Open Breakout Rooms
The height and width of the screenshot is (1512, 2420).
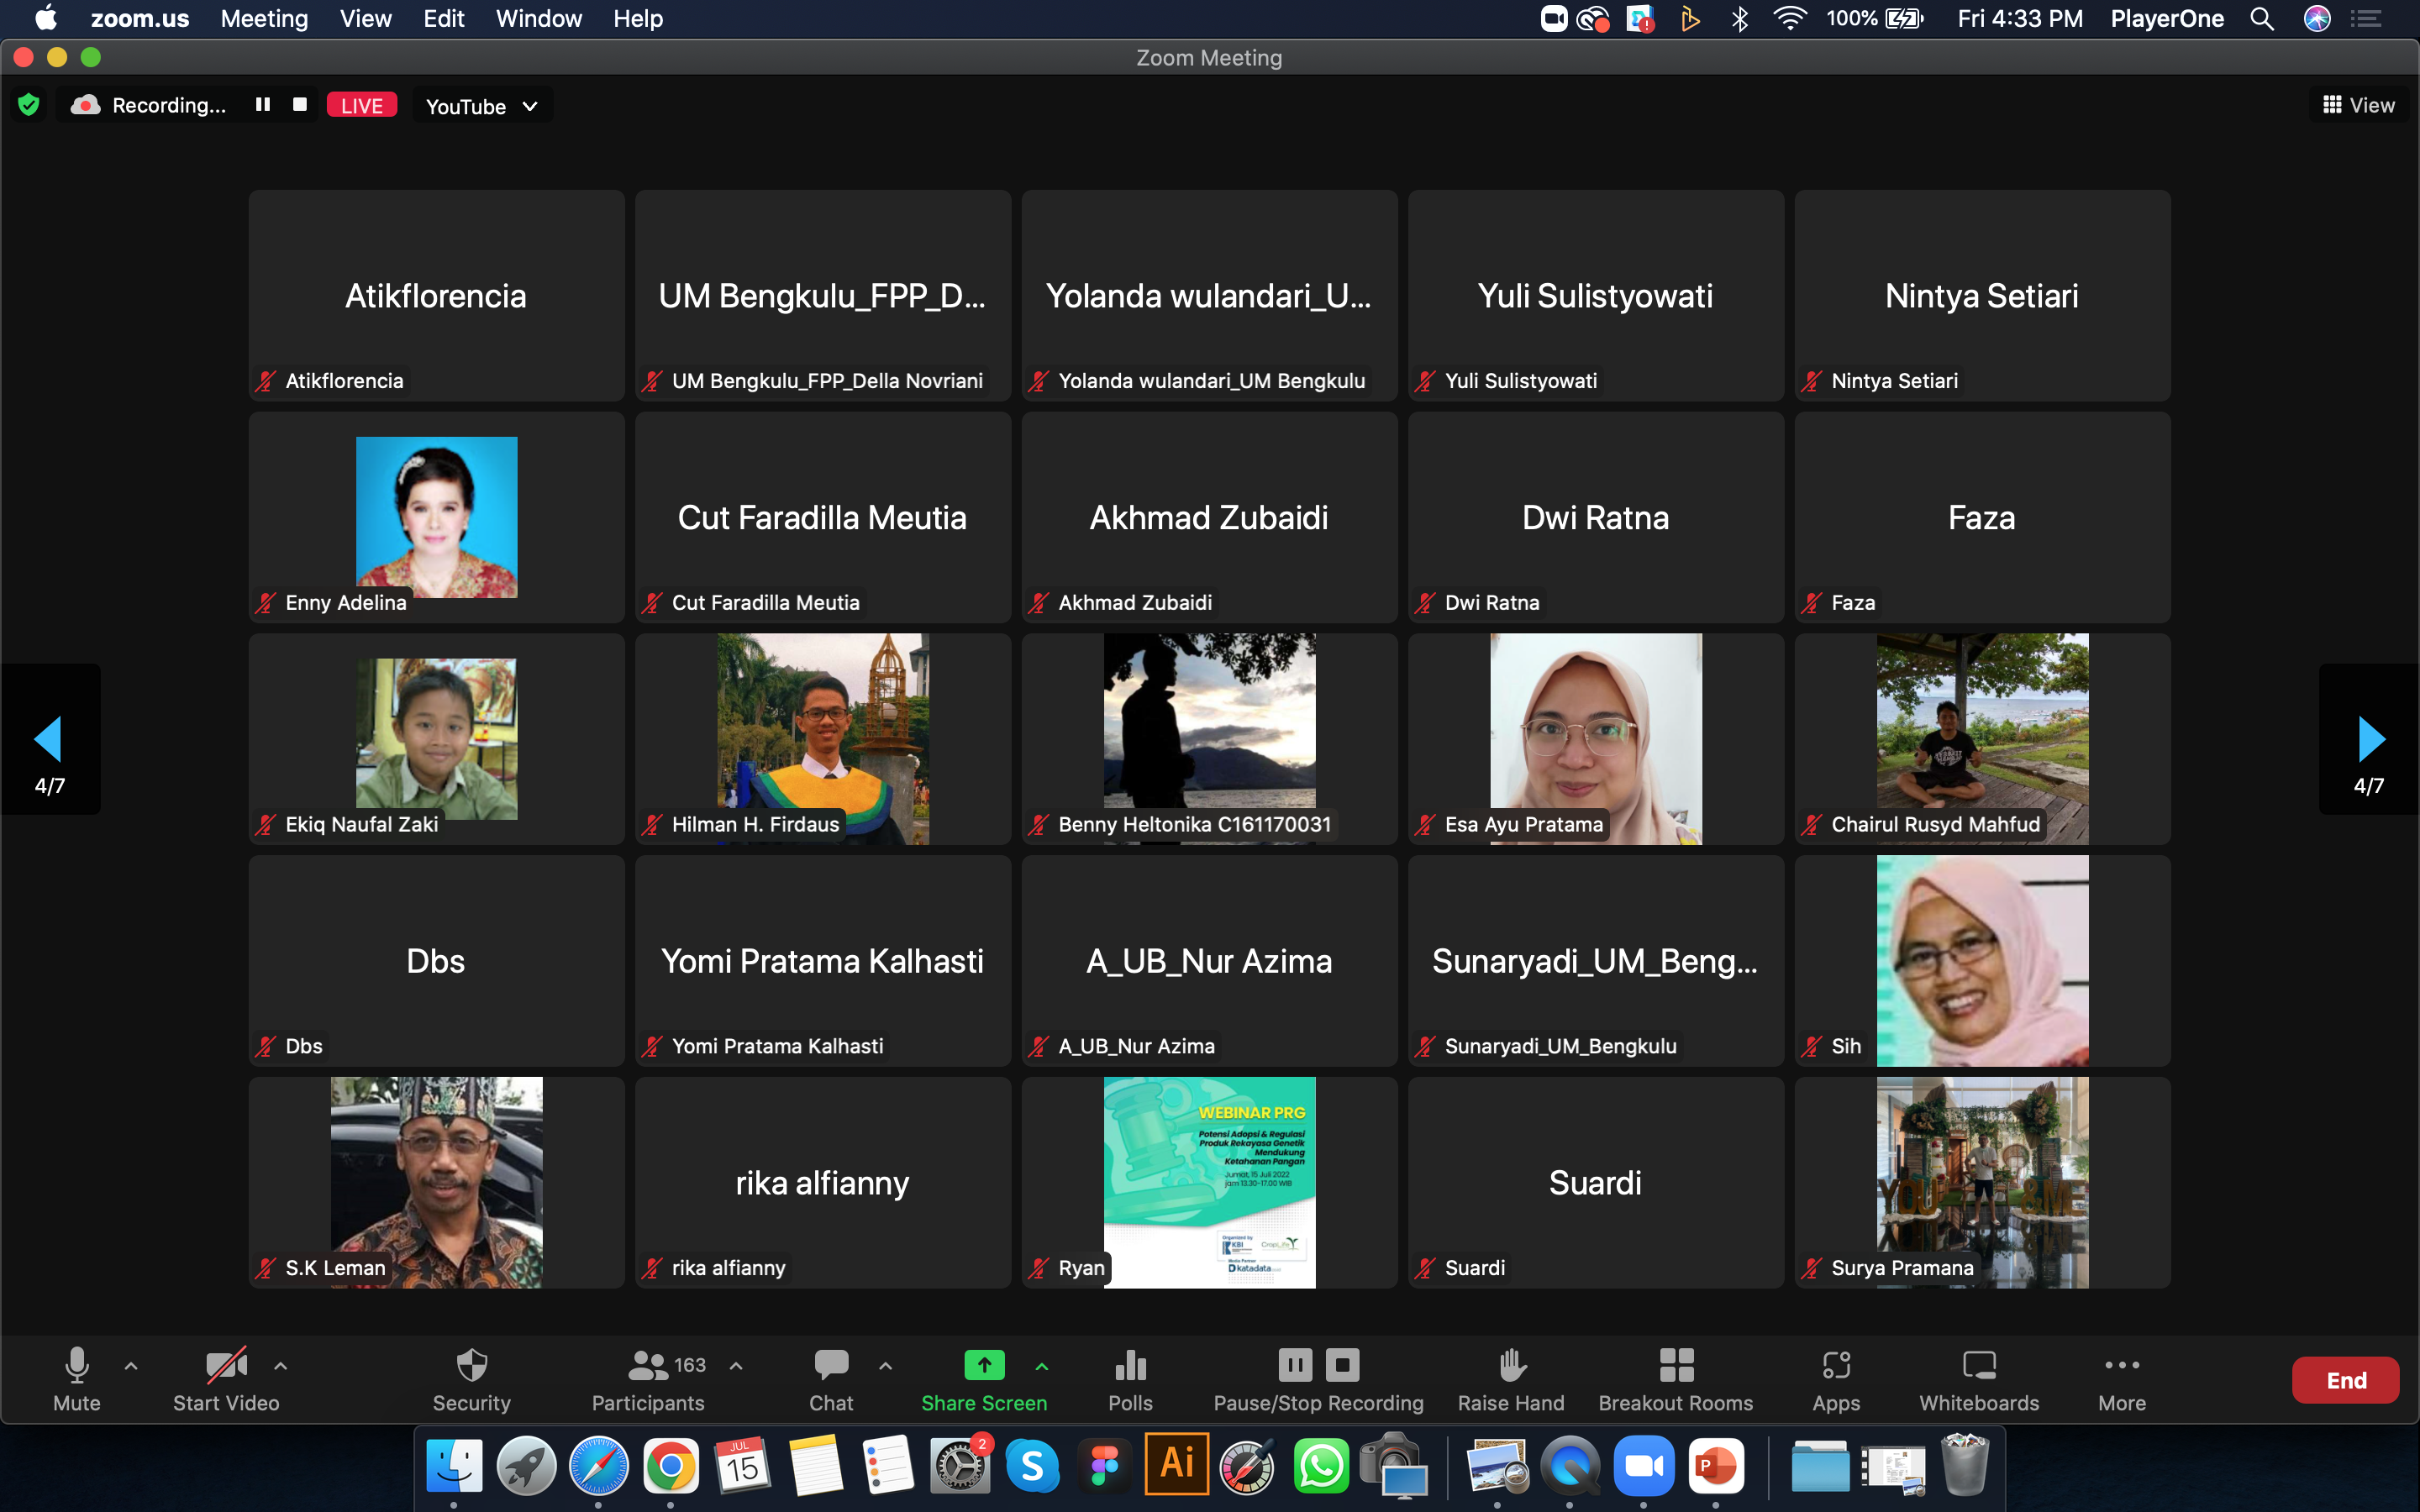[1676, 1379]
